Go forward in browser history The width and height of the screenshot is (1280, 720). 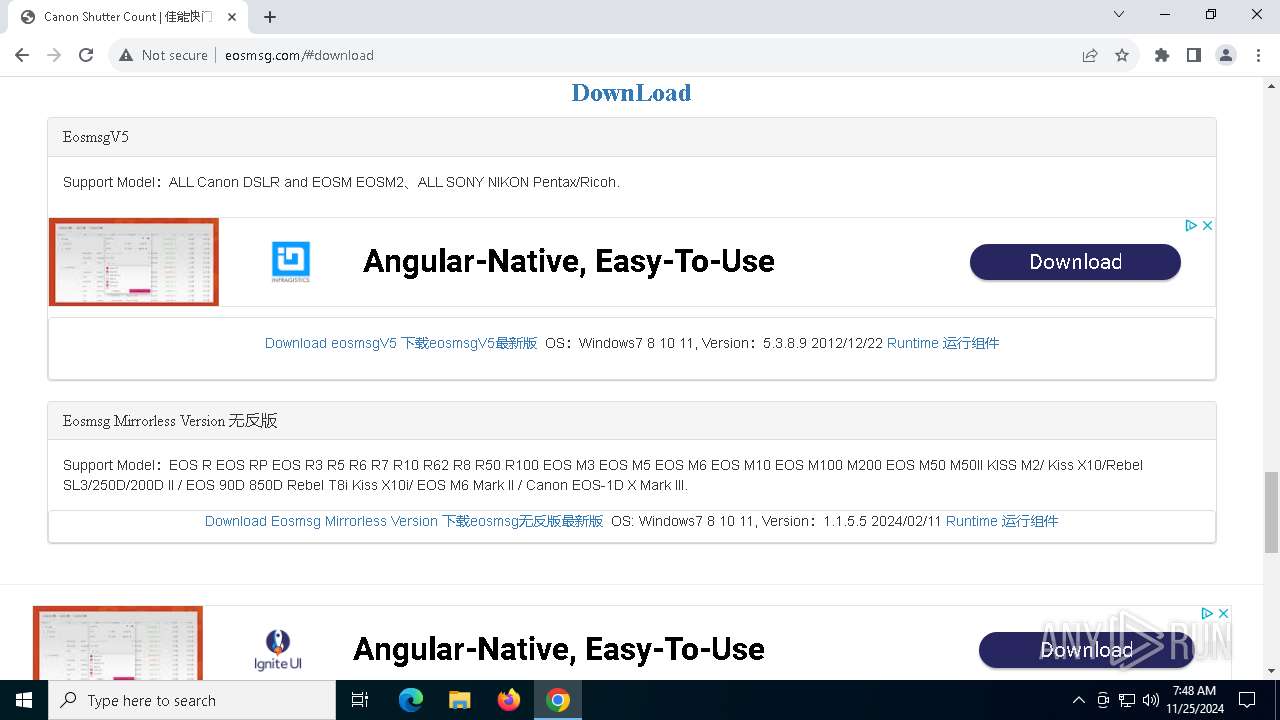coord(54,55)
